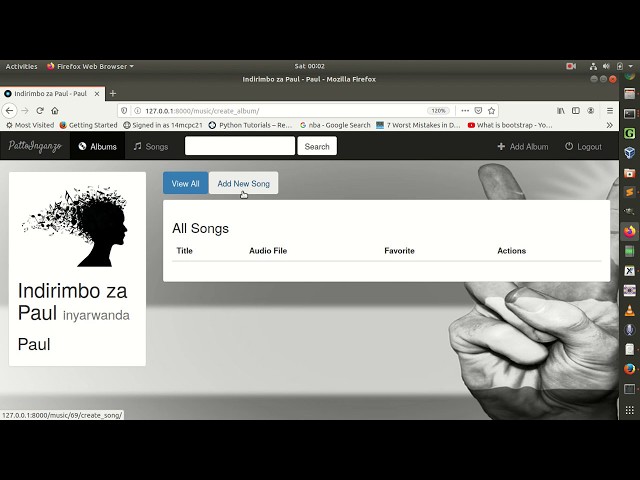The width and height of the screenshot is (640, 480).
Task: Show Applications grid in the dock
Action: (629, 409)
